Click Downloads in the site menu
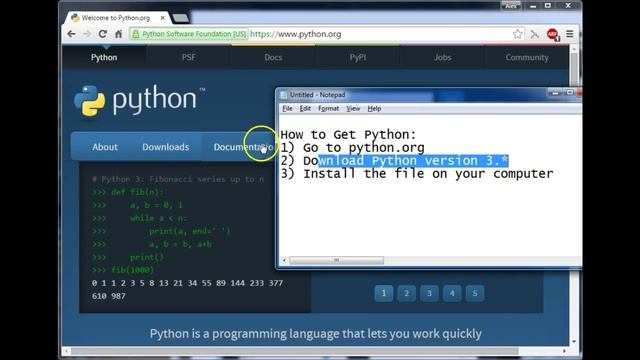The width and height of the screenshot is (640, 360). (166, 147)
